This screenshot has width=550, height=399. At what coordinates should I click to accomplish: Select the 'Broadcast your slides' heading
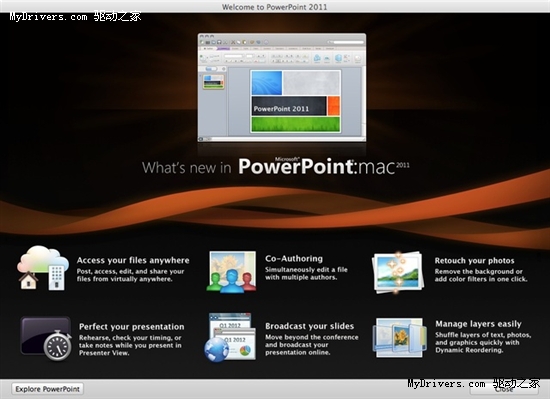(309, 326)
